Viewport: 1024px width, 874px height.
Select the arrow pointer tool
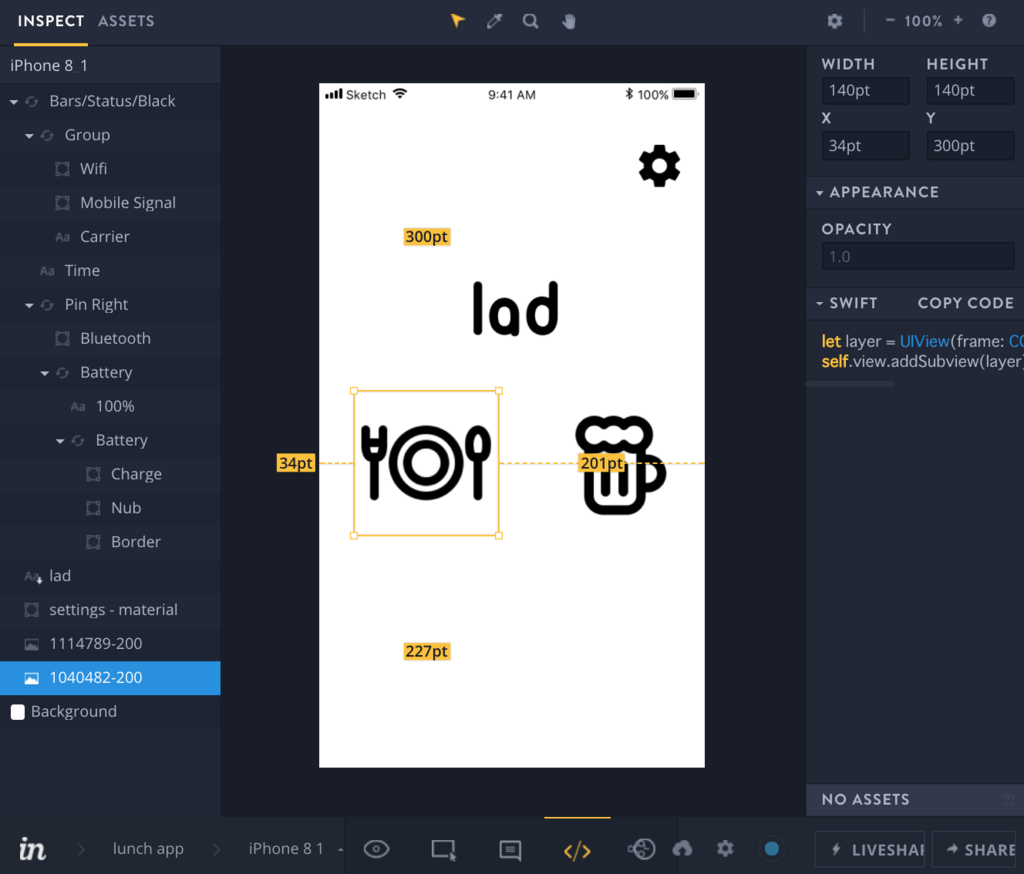click(x=457, y=21)
